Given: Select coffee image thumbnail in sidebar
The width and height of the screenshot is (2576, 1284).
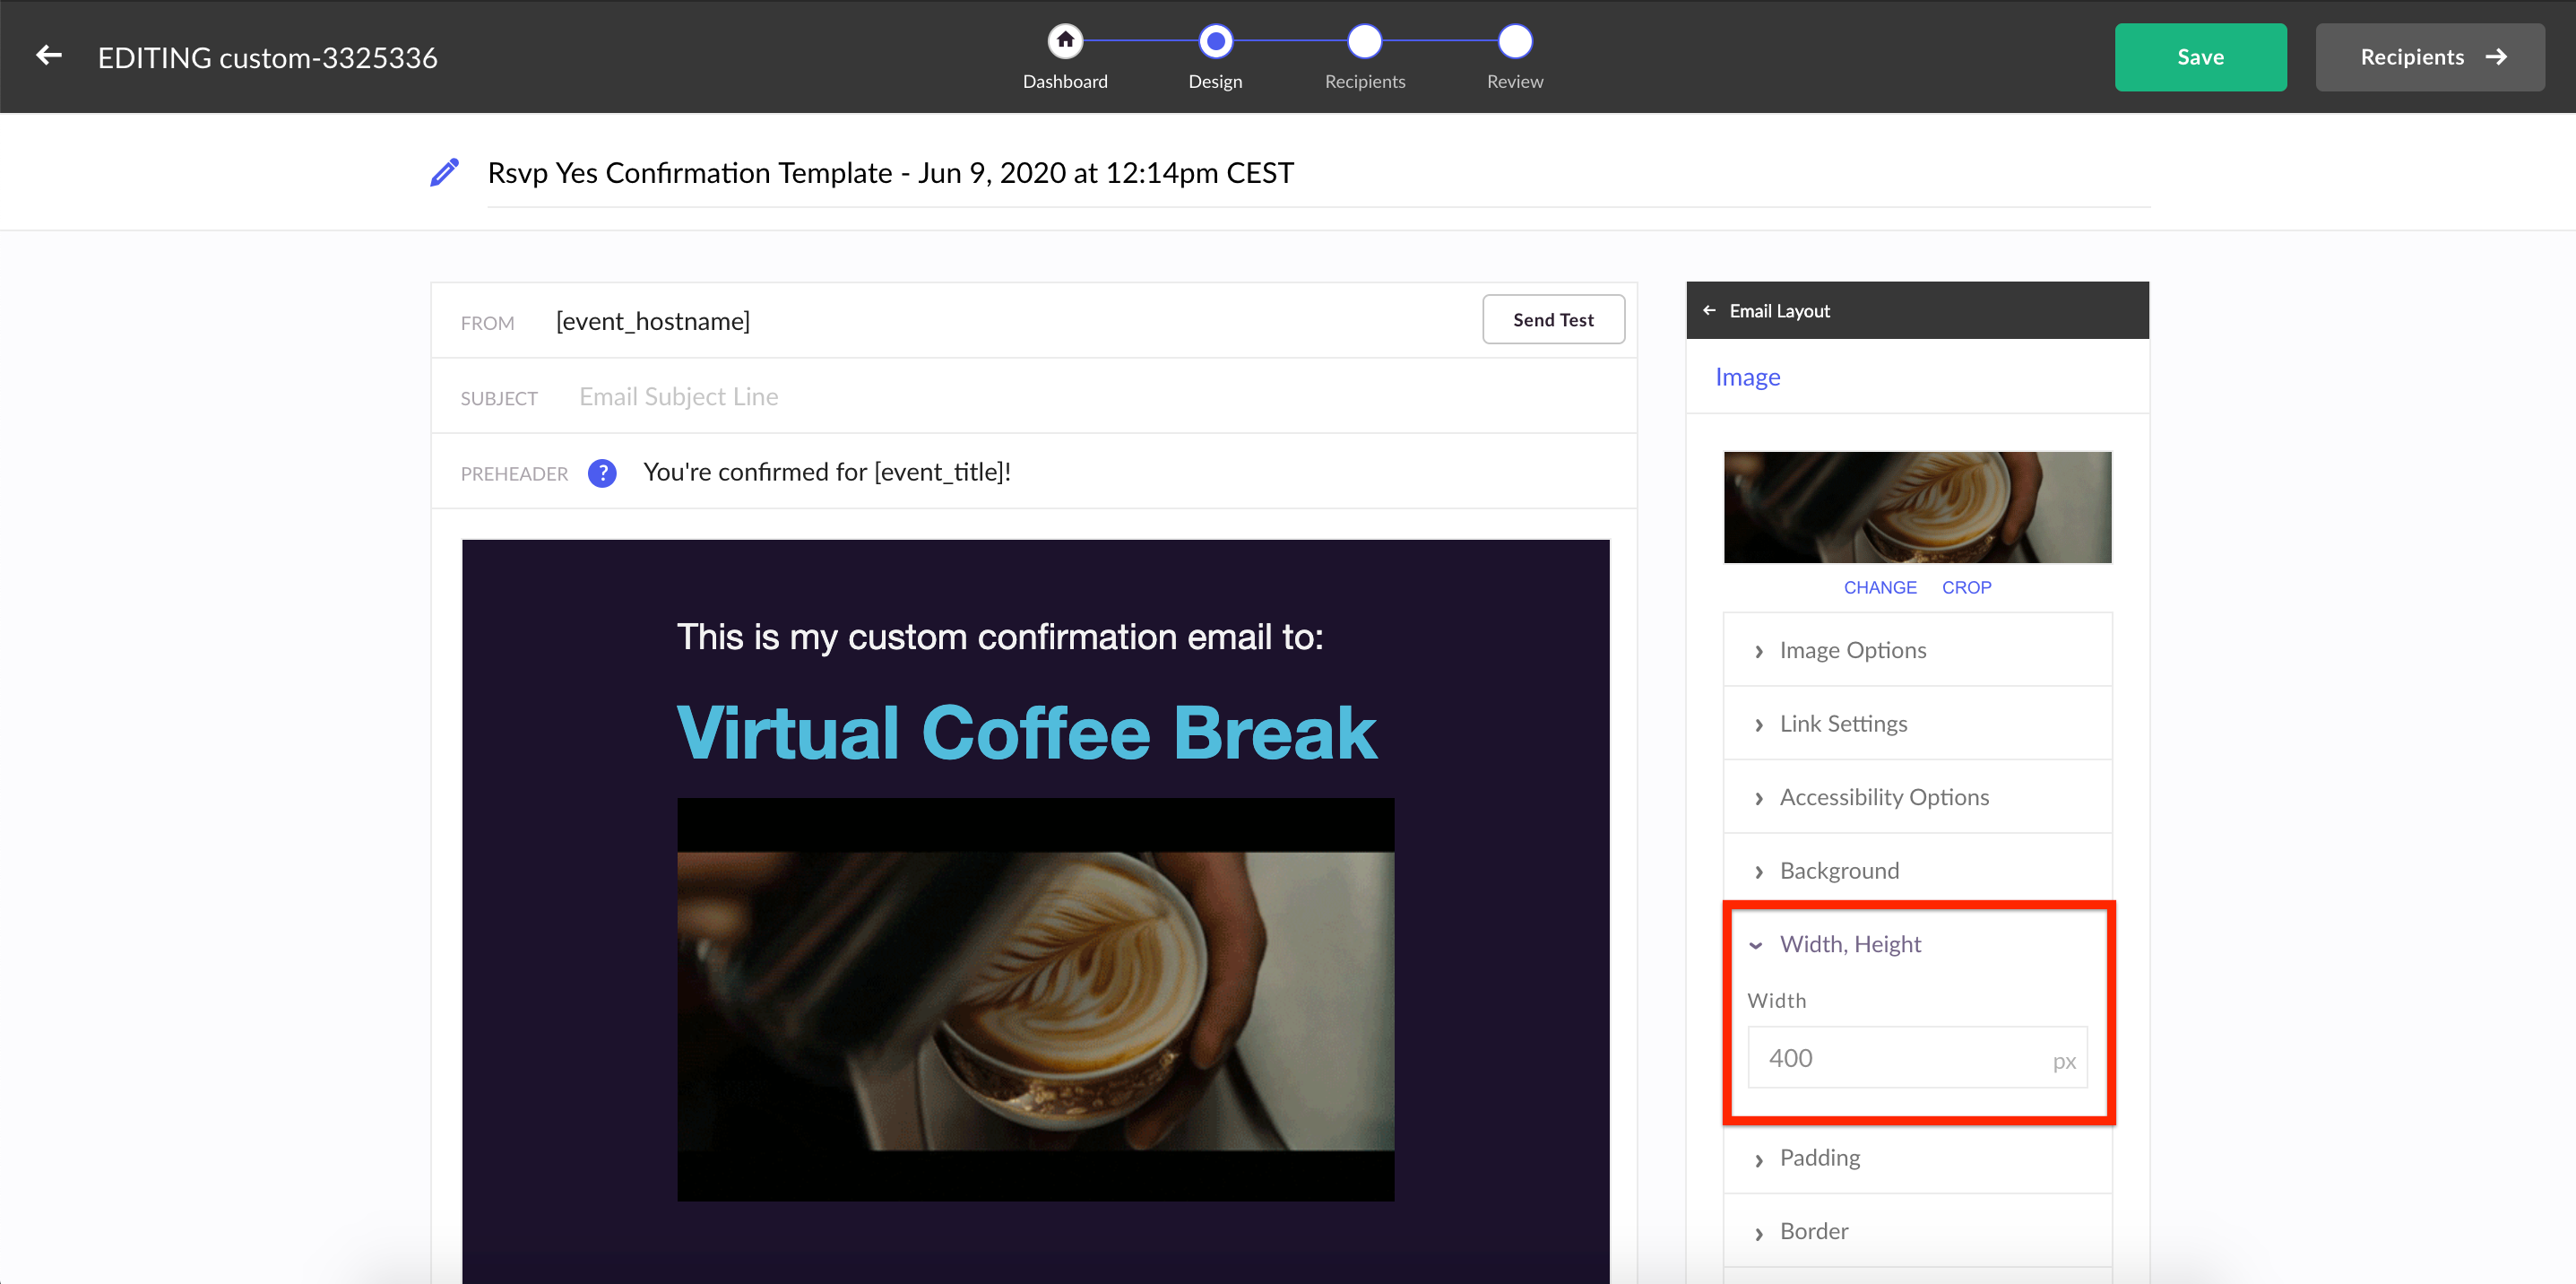Looking at the screenshot, I should click(x=1917, y=507).
